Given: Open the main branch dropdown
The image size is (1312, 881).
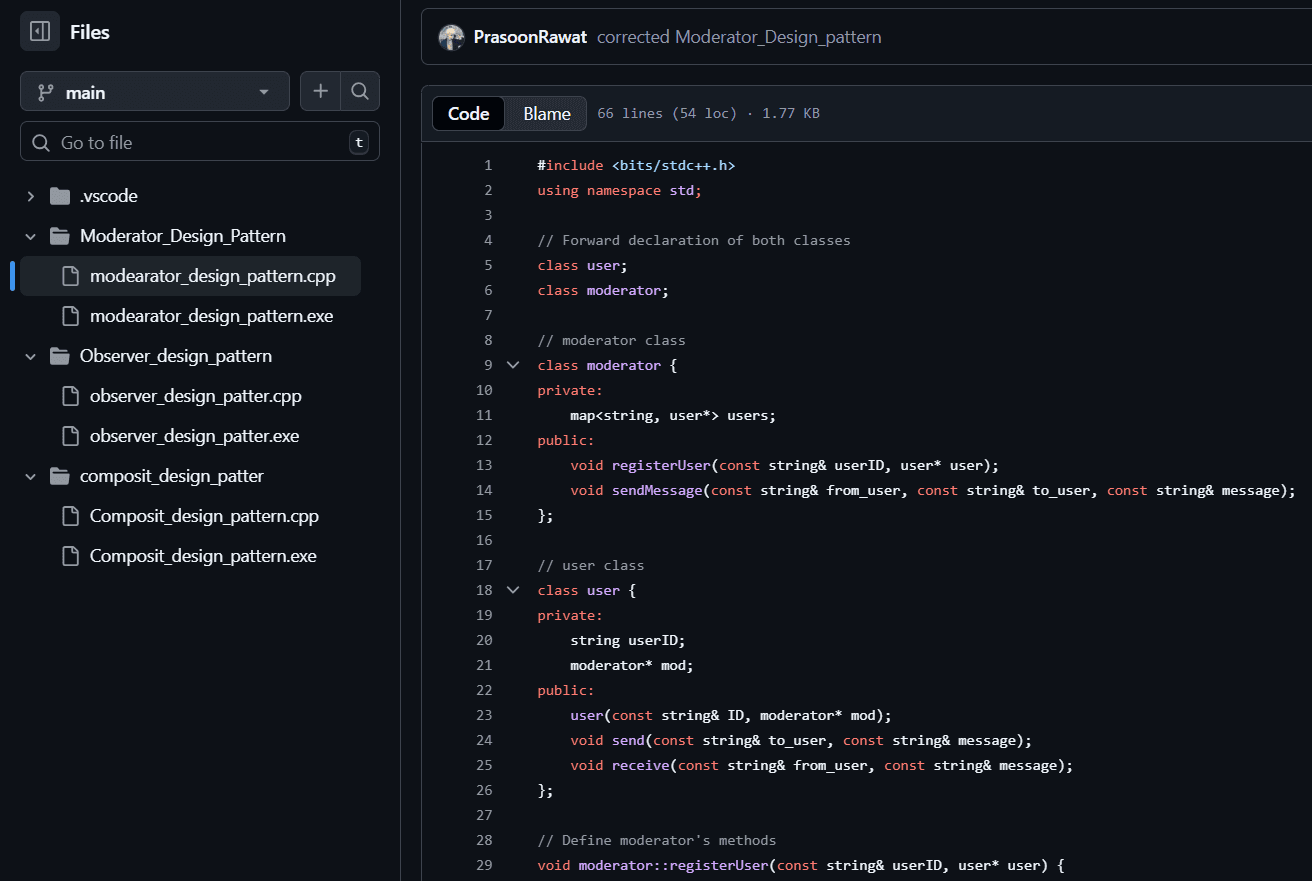Looking at the screenshot, I should point(155,92).
